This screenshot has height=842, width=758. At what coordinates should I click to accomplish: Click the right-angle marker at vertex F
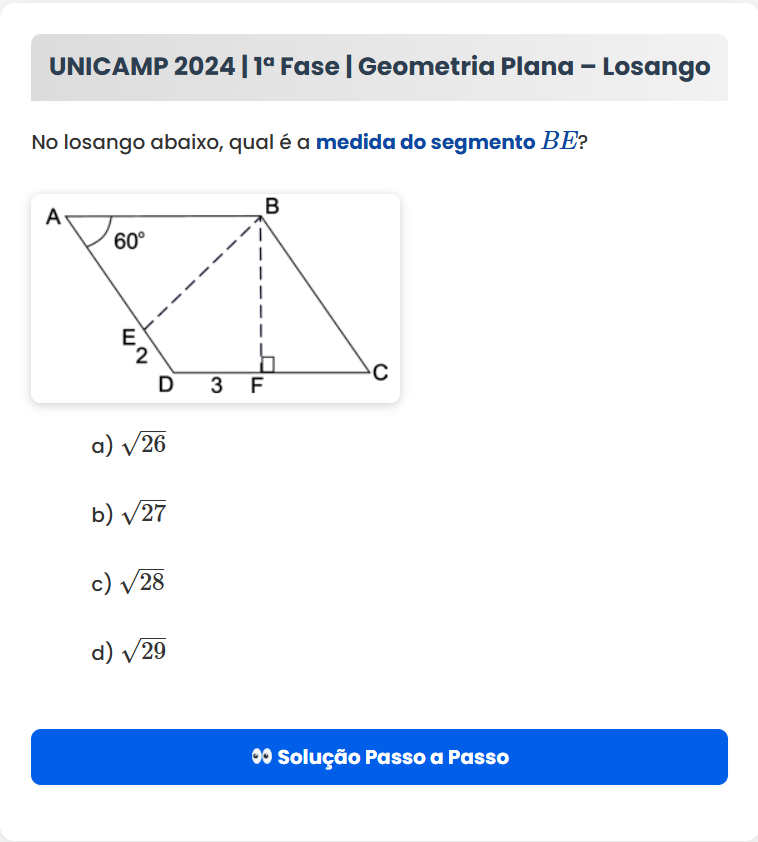click(267, 364)
